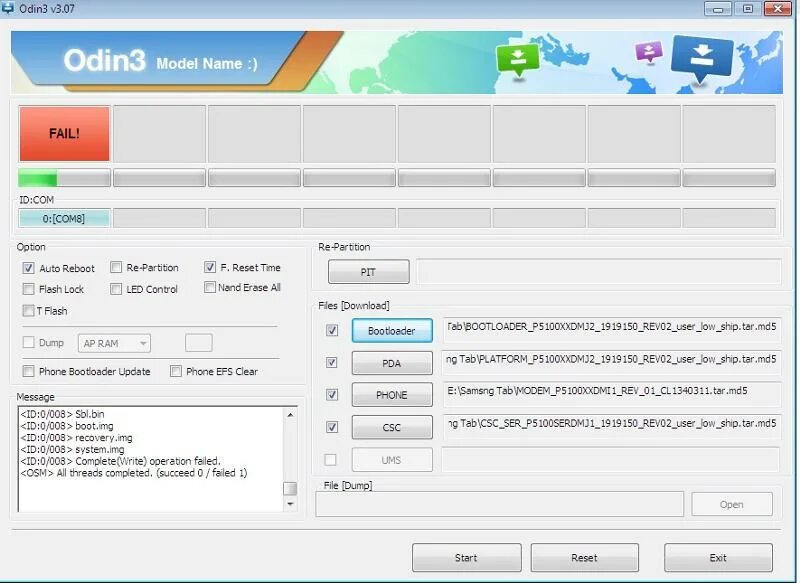Click 'Complete(Write) operation failed.' log line
The width and height of the screenshot is (800, 583).
tap(120, 461)
